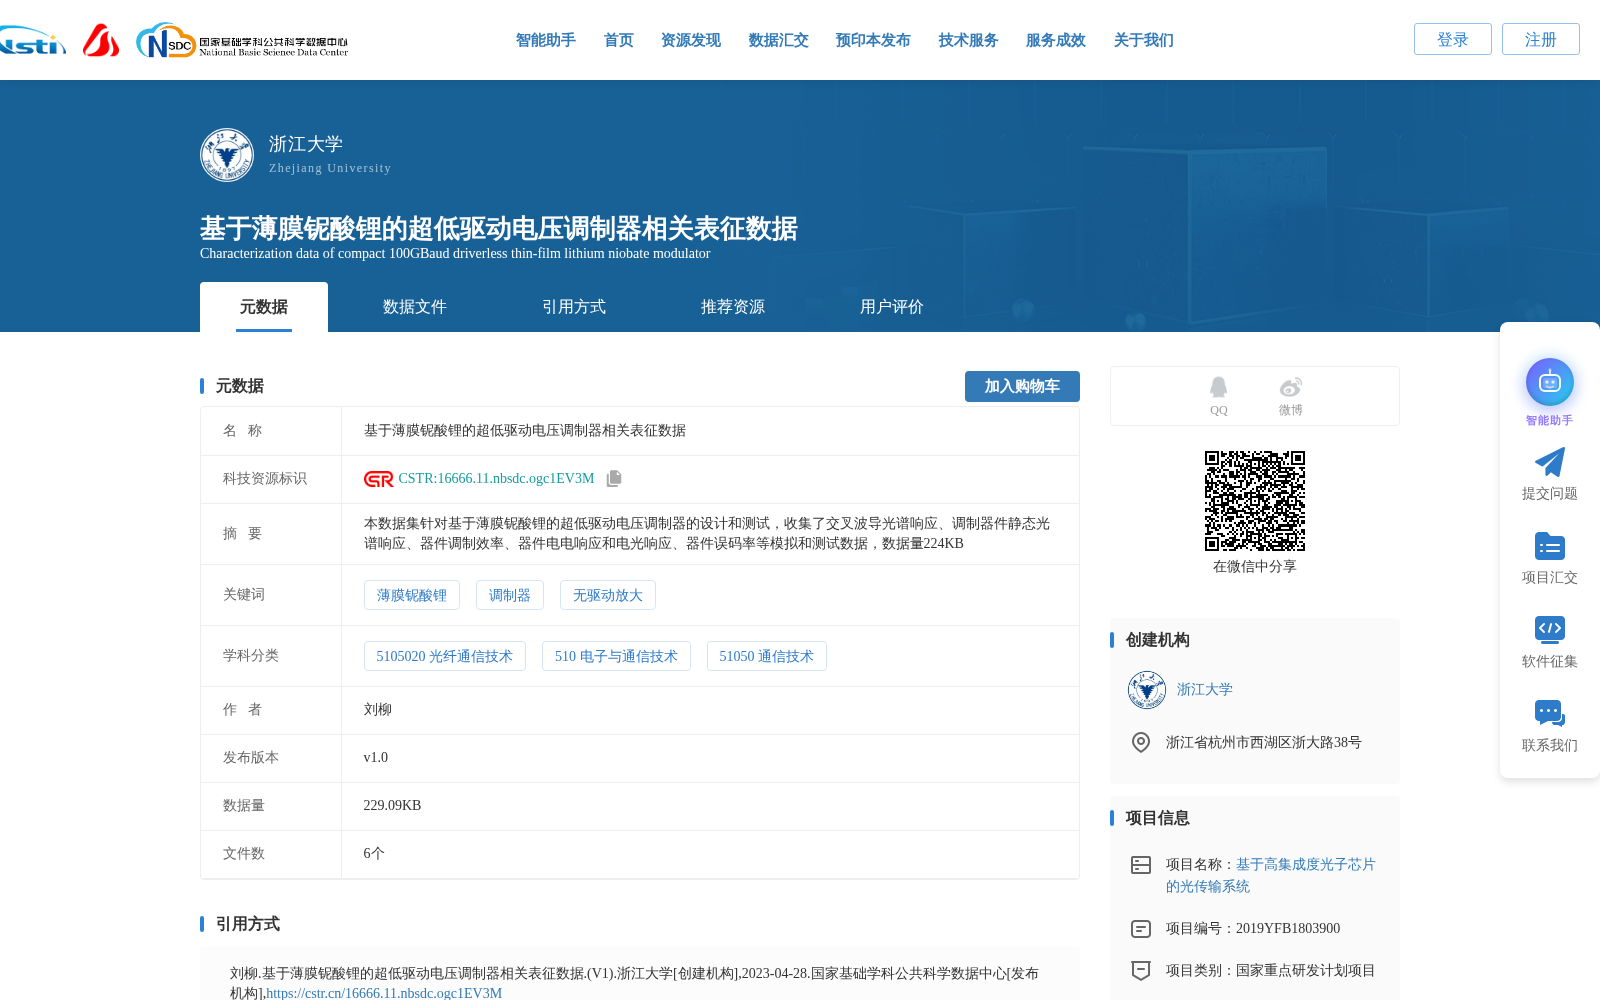Click the red flame logo icon
Viewport: 1600px width, 1000px height.
tap(101, 40)
